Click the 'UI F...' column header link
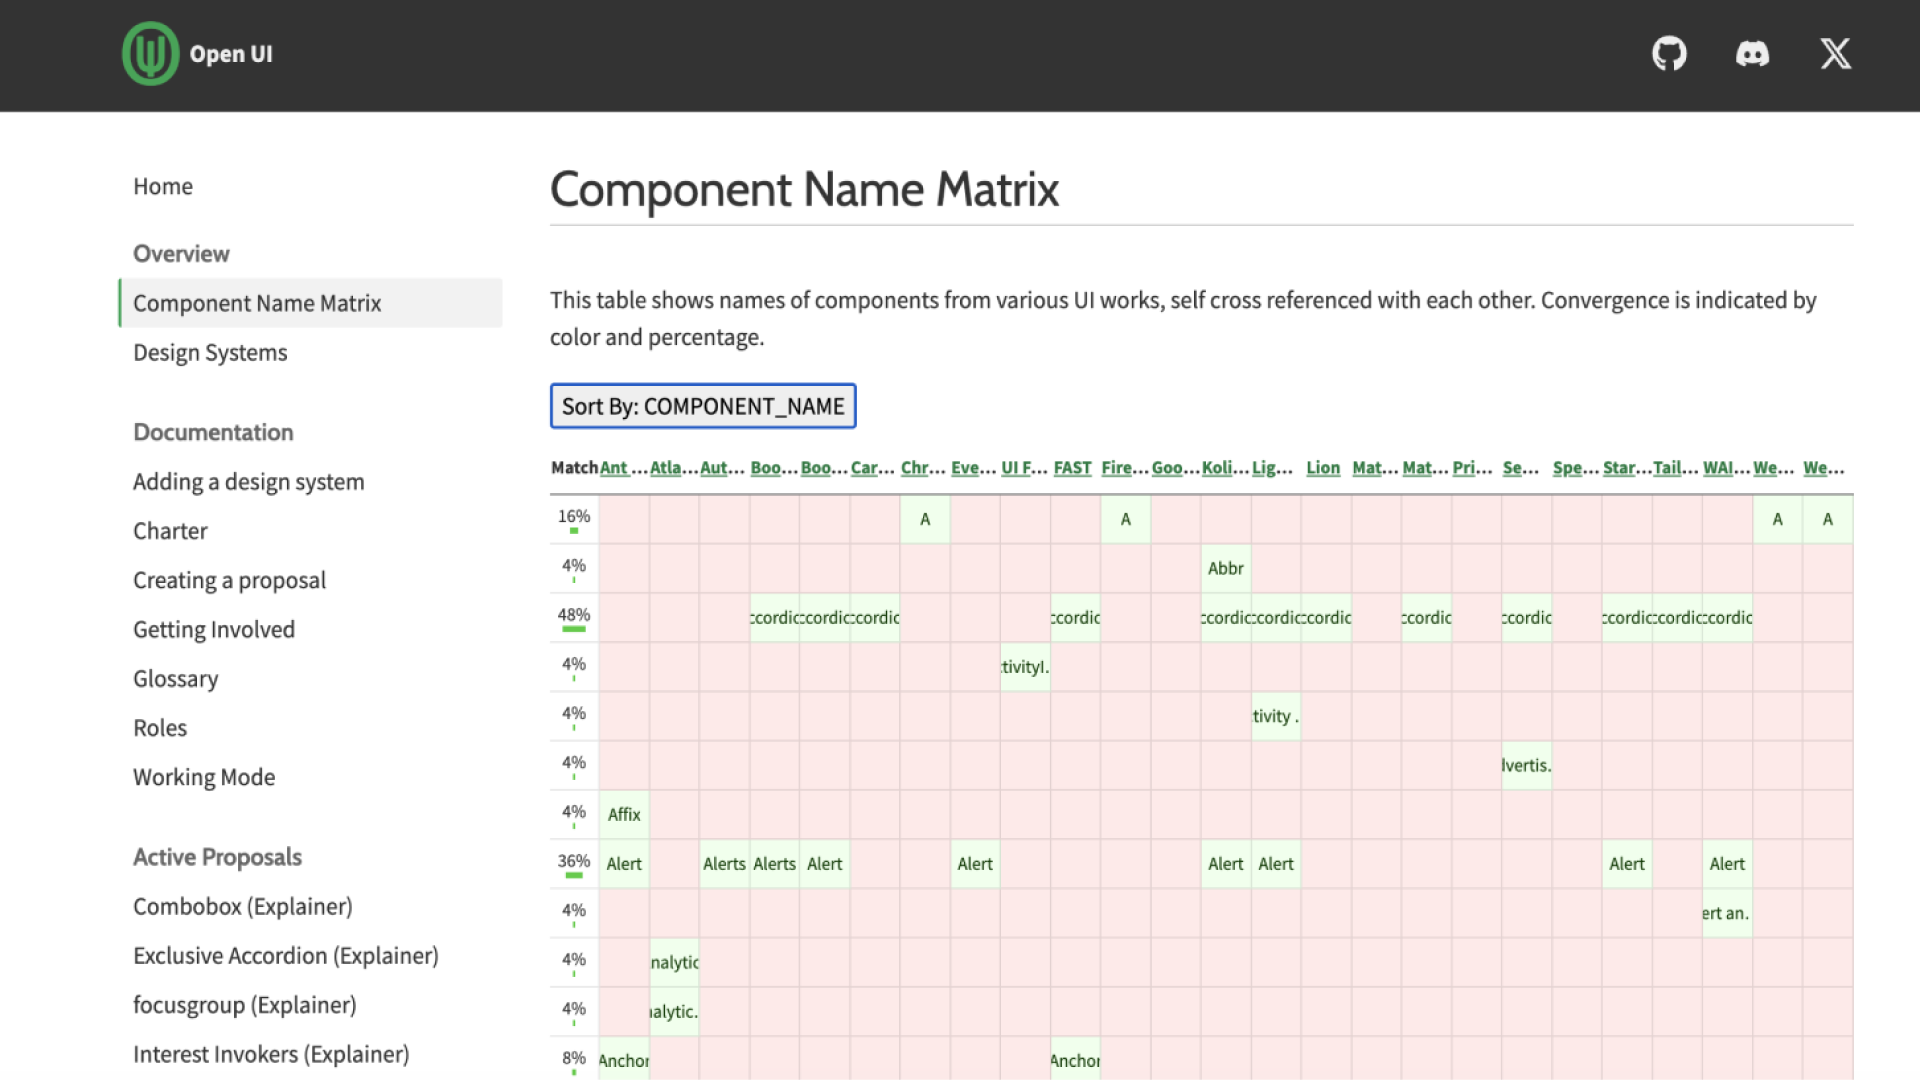1920x1080 pixels. click(1024, 468)
